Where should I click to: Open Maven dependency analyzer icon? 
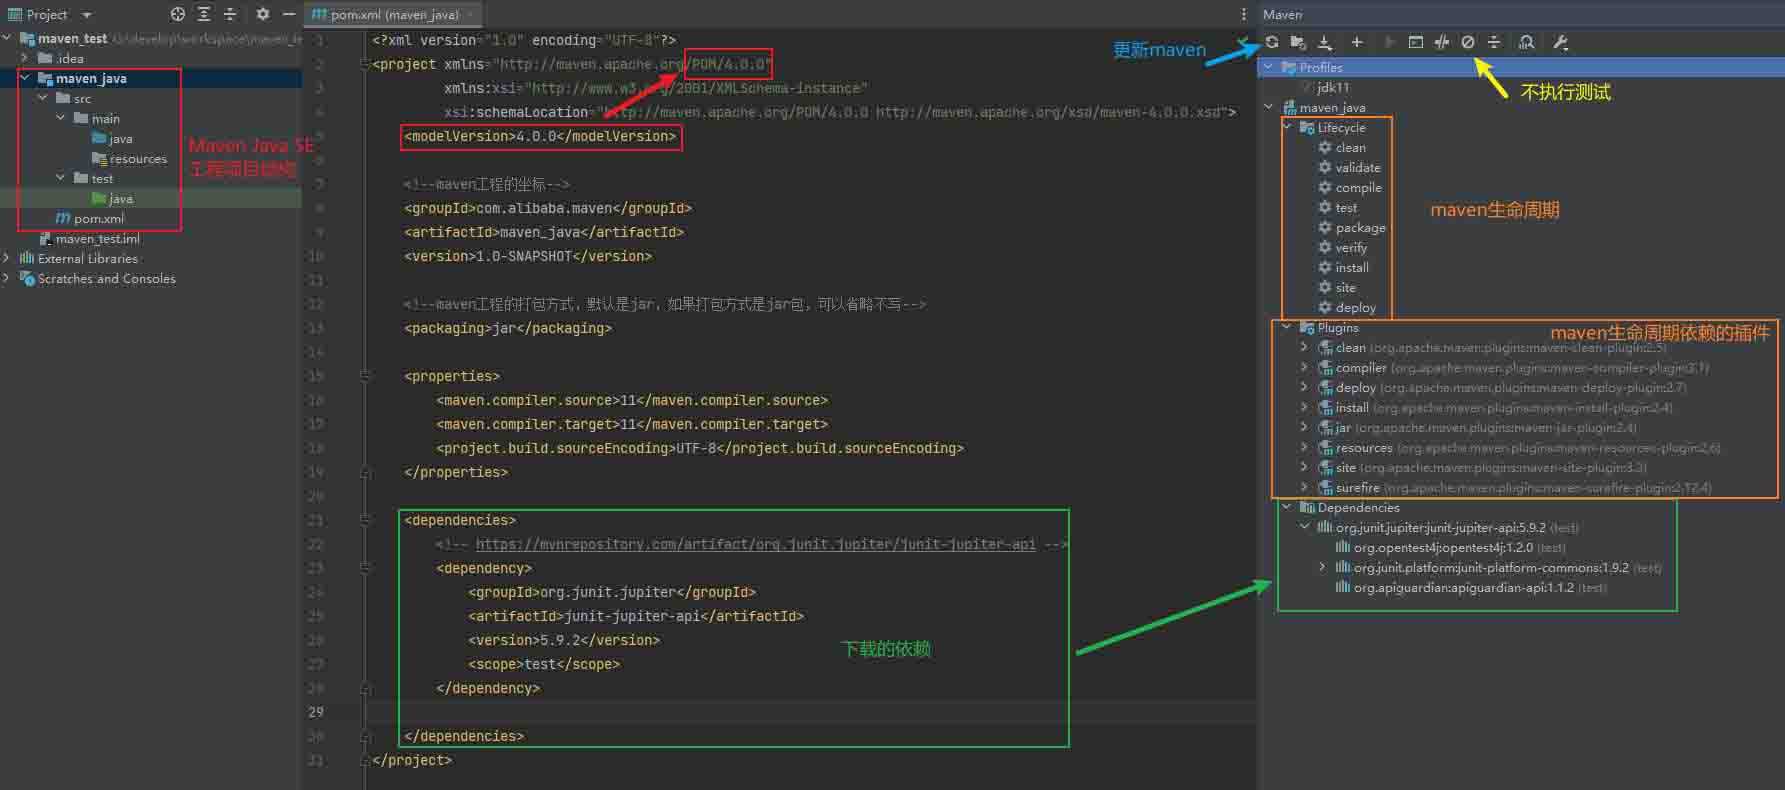1526,42
